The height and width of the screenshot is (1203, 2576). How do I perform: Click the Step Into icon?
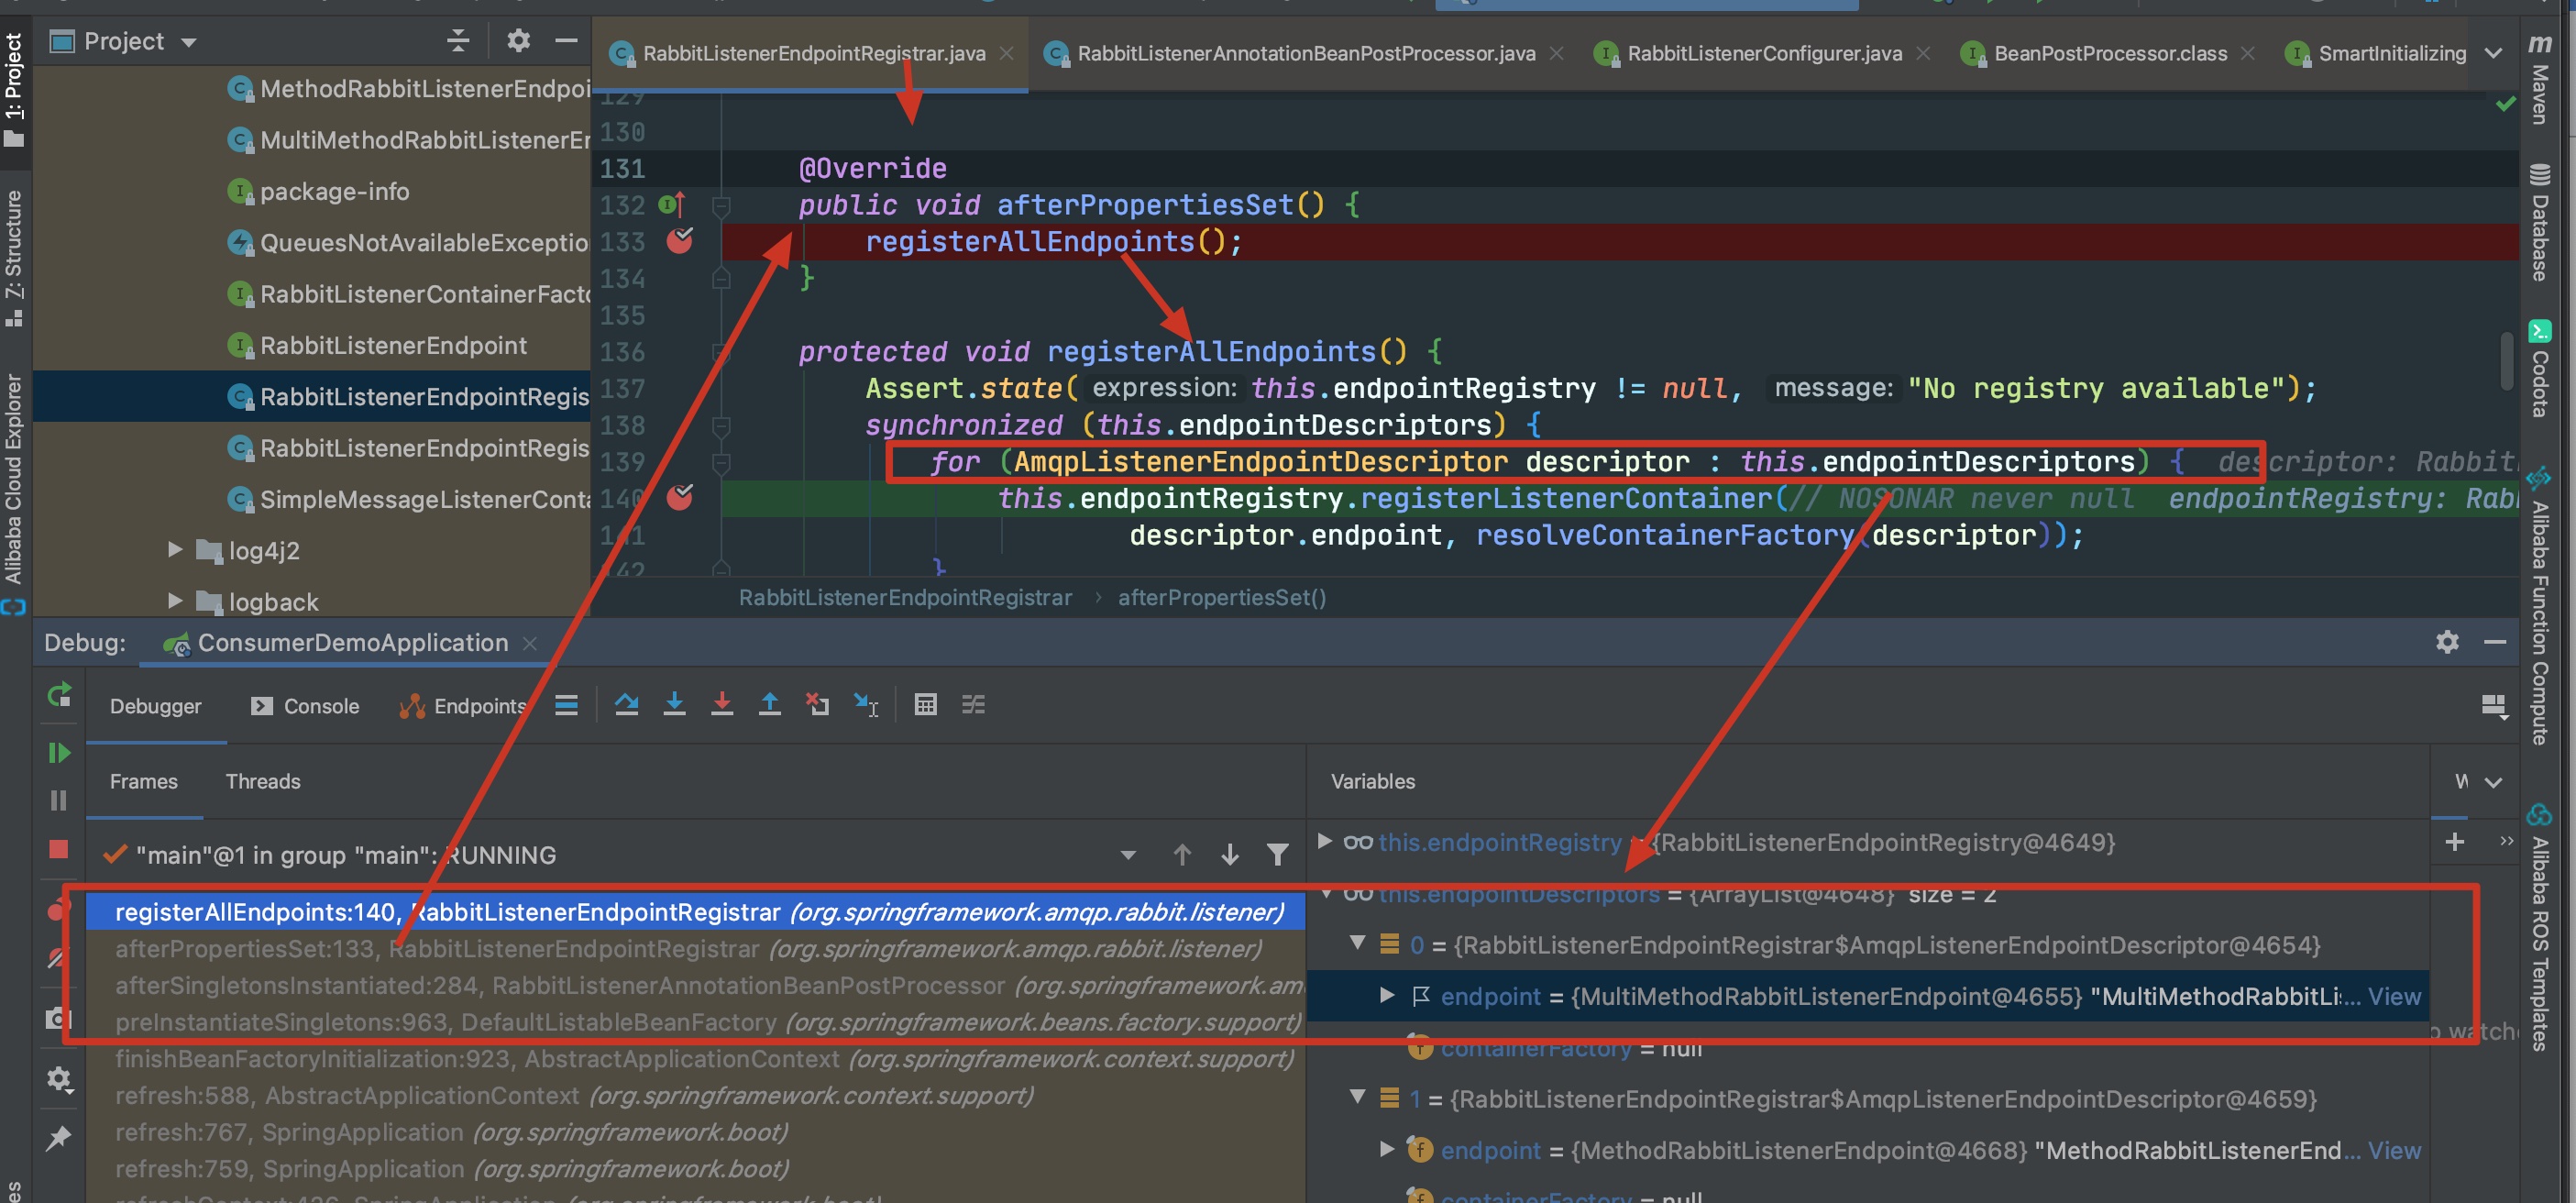point(675,705)
